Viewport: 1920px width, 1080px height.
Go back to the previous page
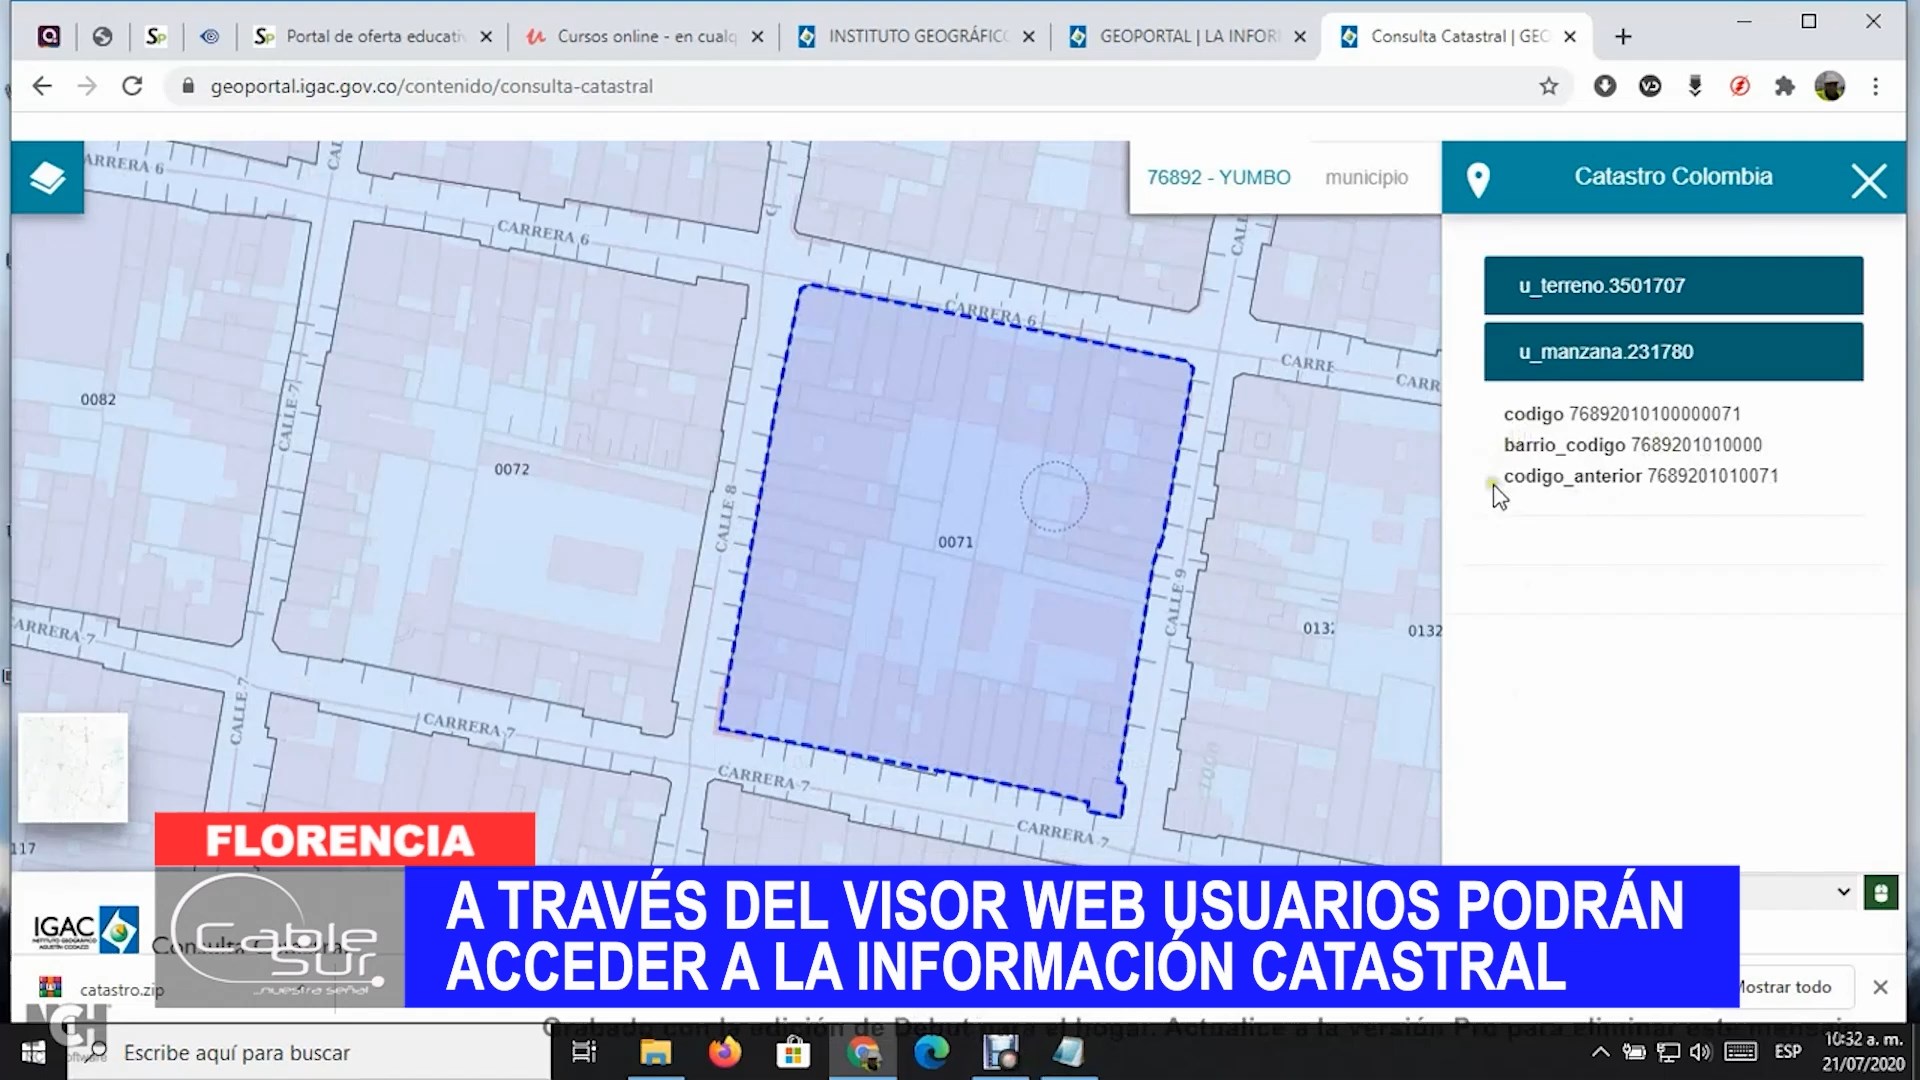[42, 87]
